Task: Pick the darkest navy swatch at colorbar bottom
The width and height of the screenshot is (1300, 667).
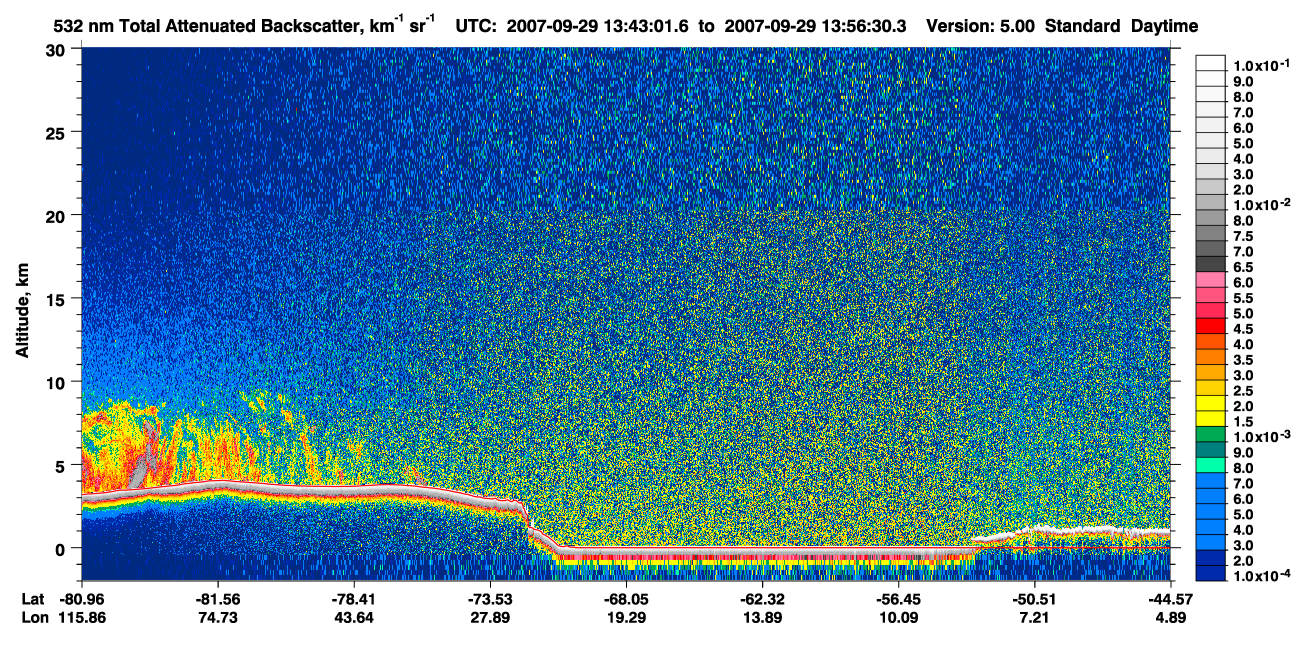Action: point(1211,574)
